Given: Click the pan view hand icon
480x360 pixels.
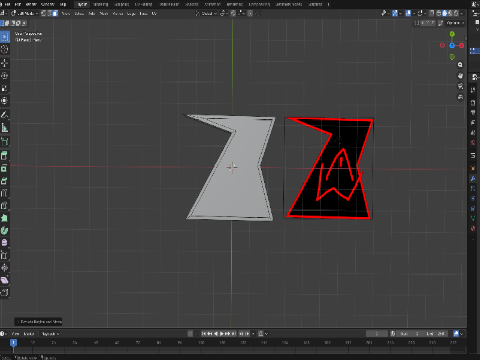Looking at the screenshot, I should 460,76.
